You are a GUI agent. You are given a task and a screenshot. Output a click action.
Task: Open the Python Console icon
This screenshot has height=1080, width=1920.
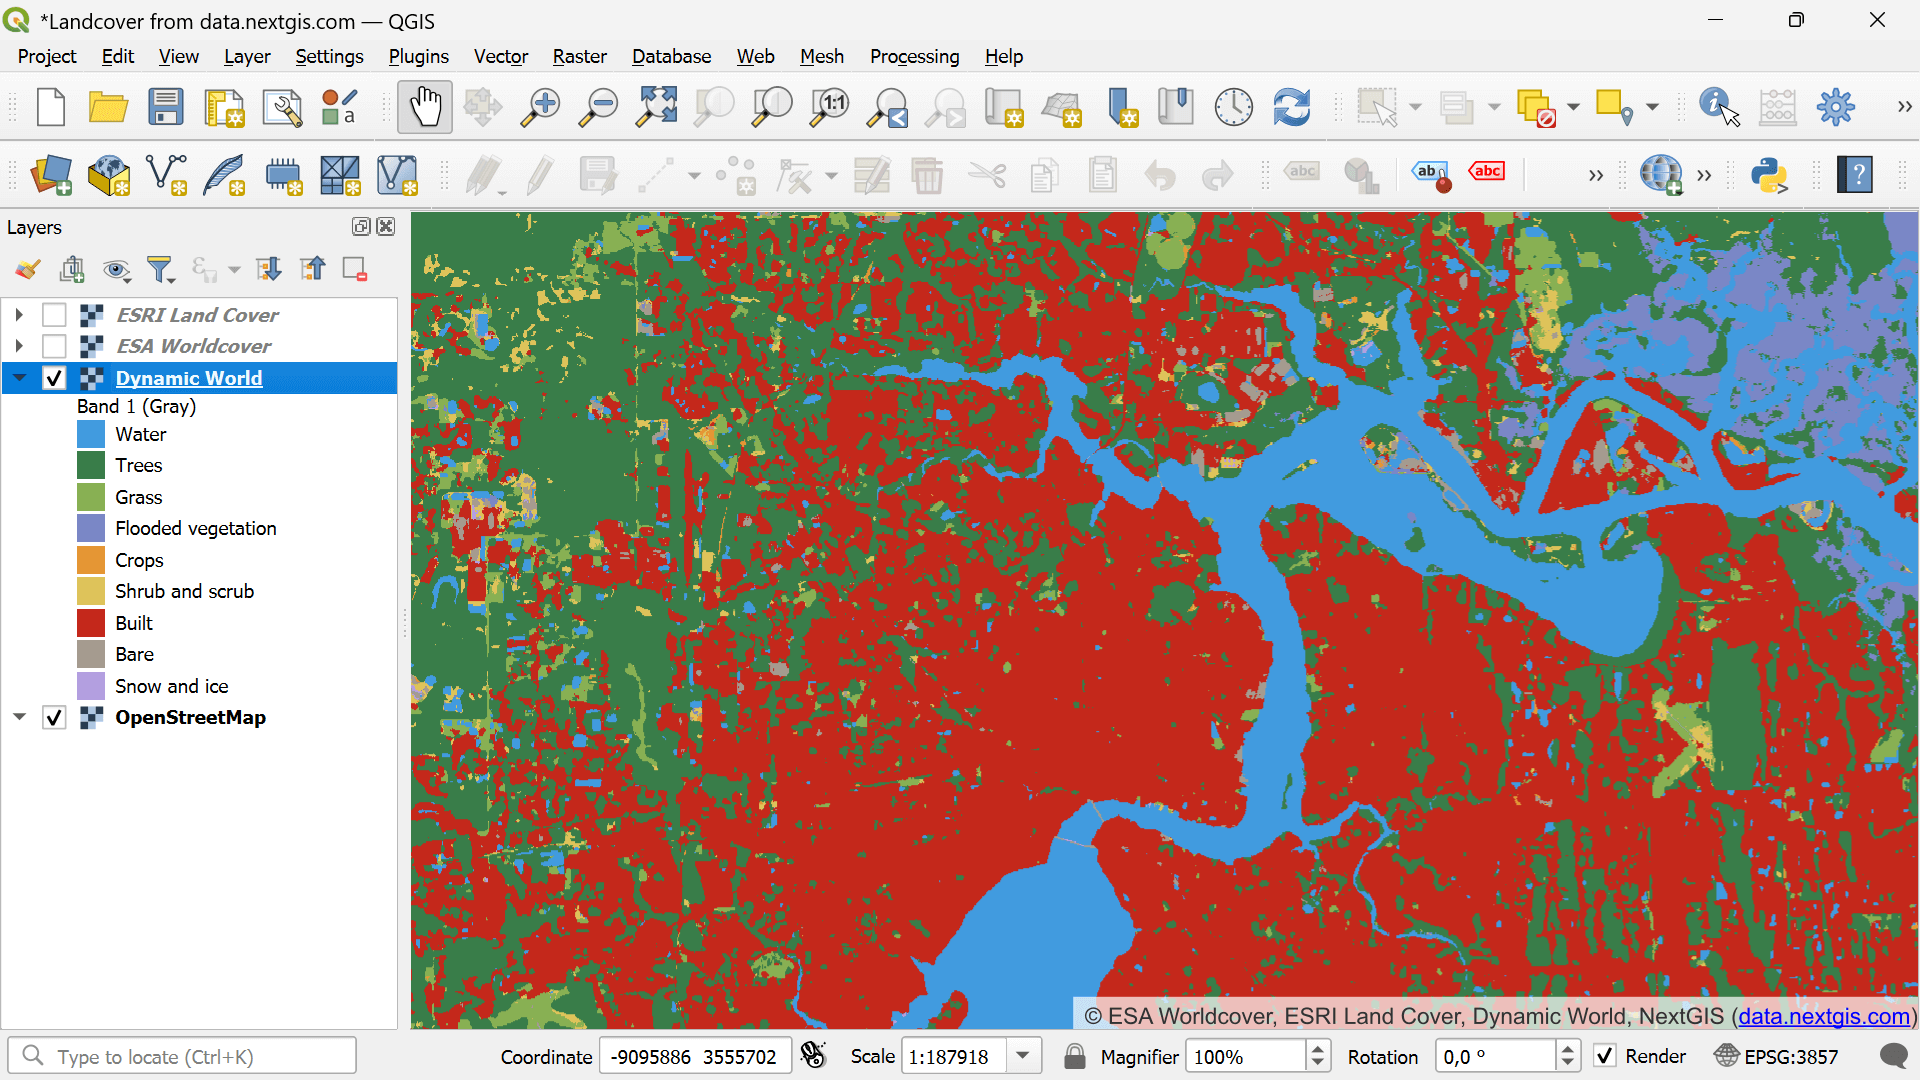coord(1769,175)
